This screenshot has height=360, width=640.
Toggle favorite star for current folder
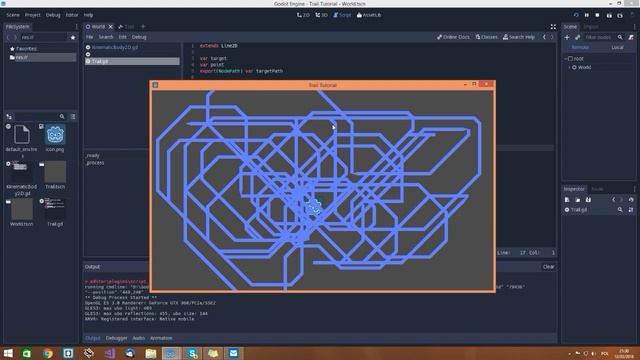tap(73, 37)
